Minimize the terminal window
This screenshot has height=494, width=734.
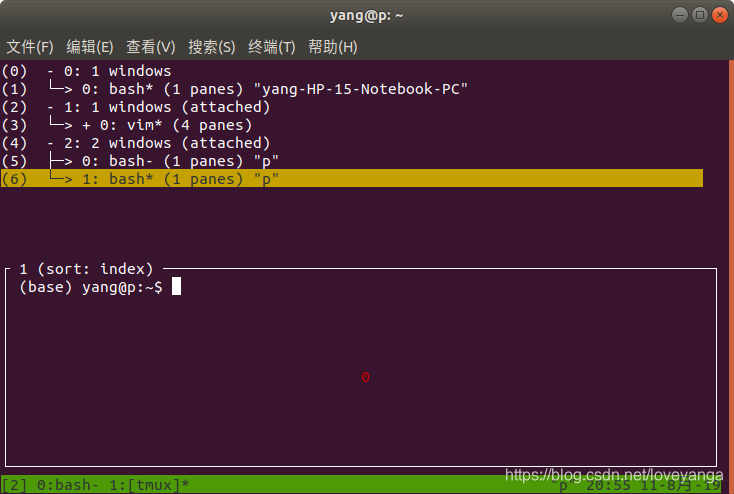click(679, 15)
